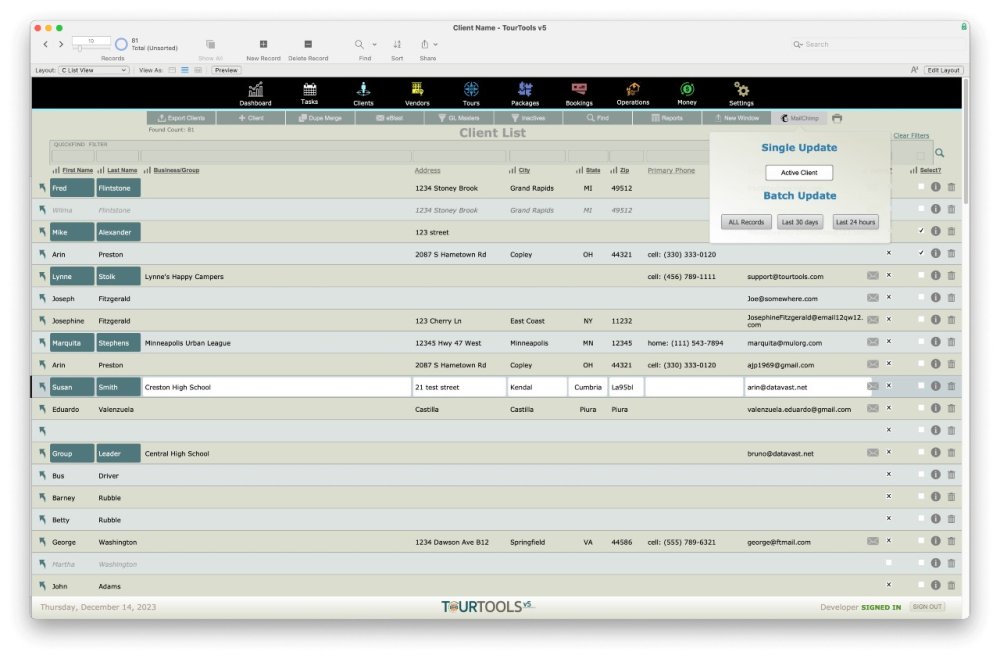Open the Settings gear module

pos(741,93)
